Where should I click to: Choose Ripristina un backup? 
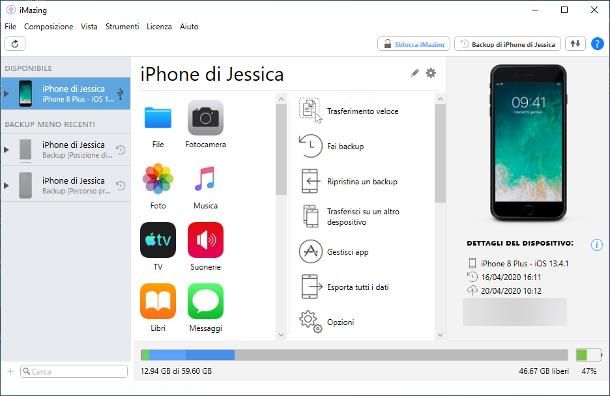pos(349,181)
